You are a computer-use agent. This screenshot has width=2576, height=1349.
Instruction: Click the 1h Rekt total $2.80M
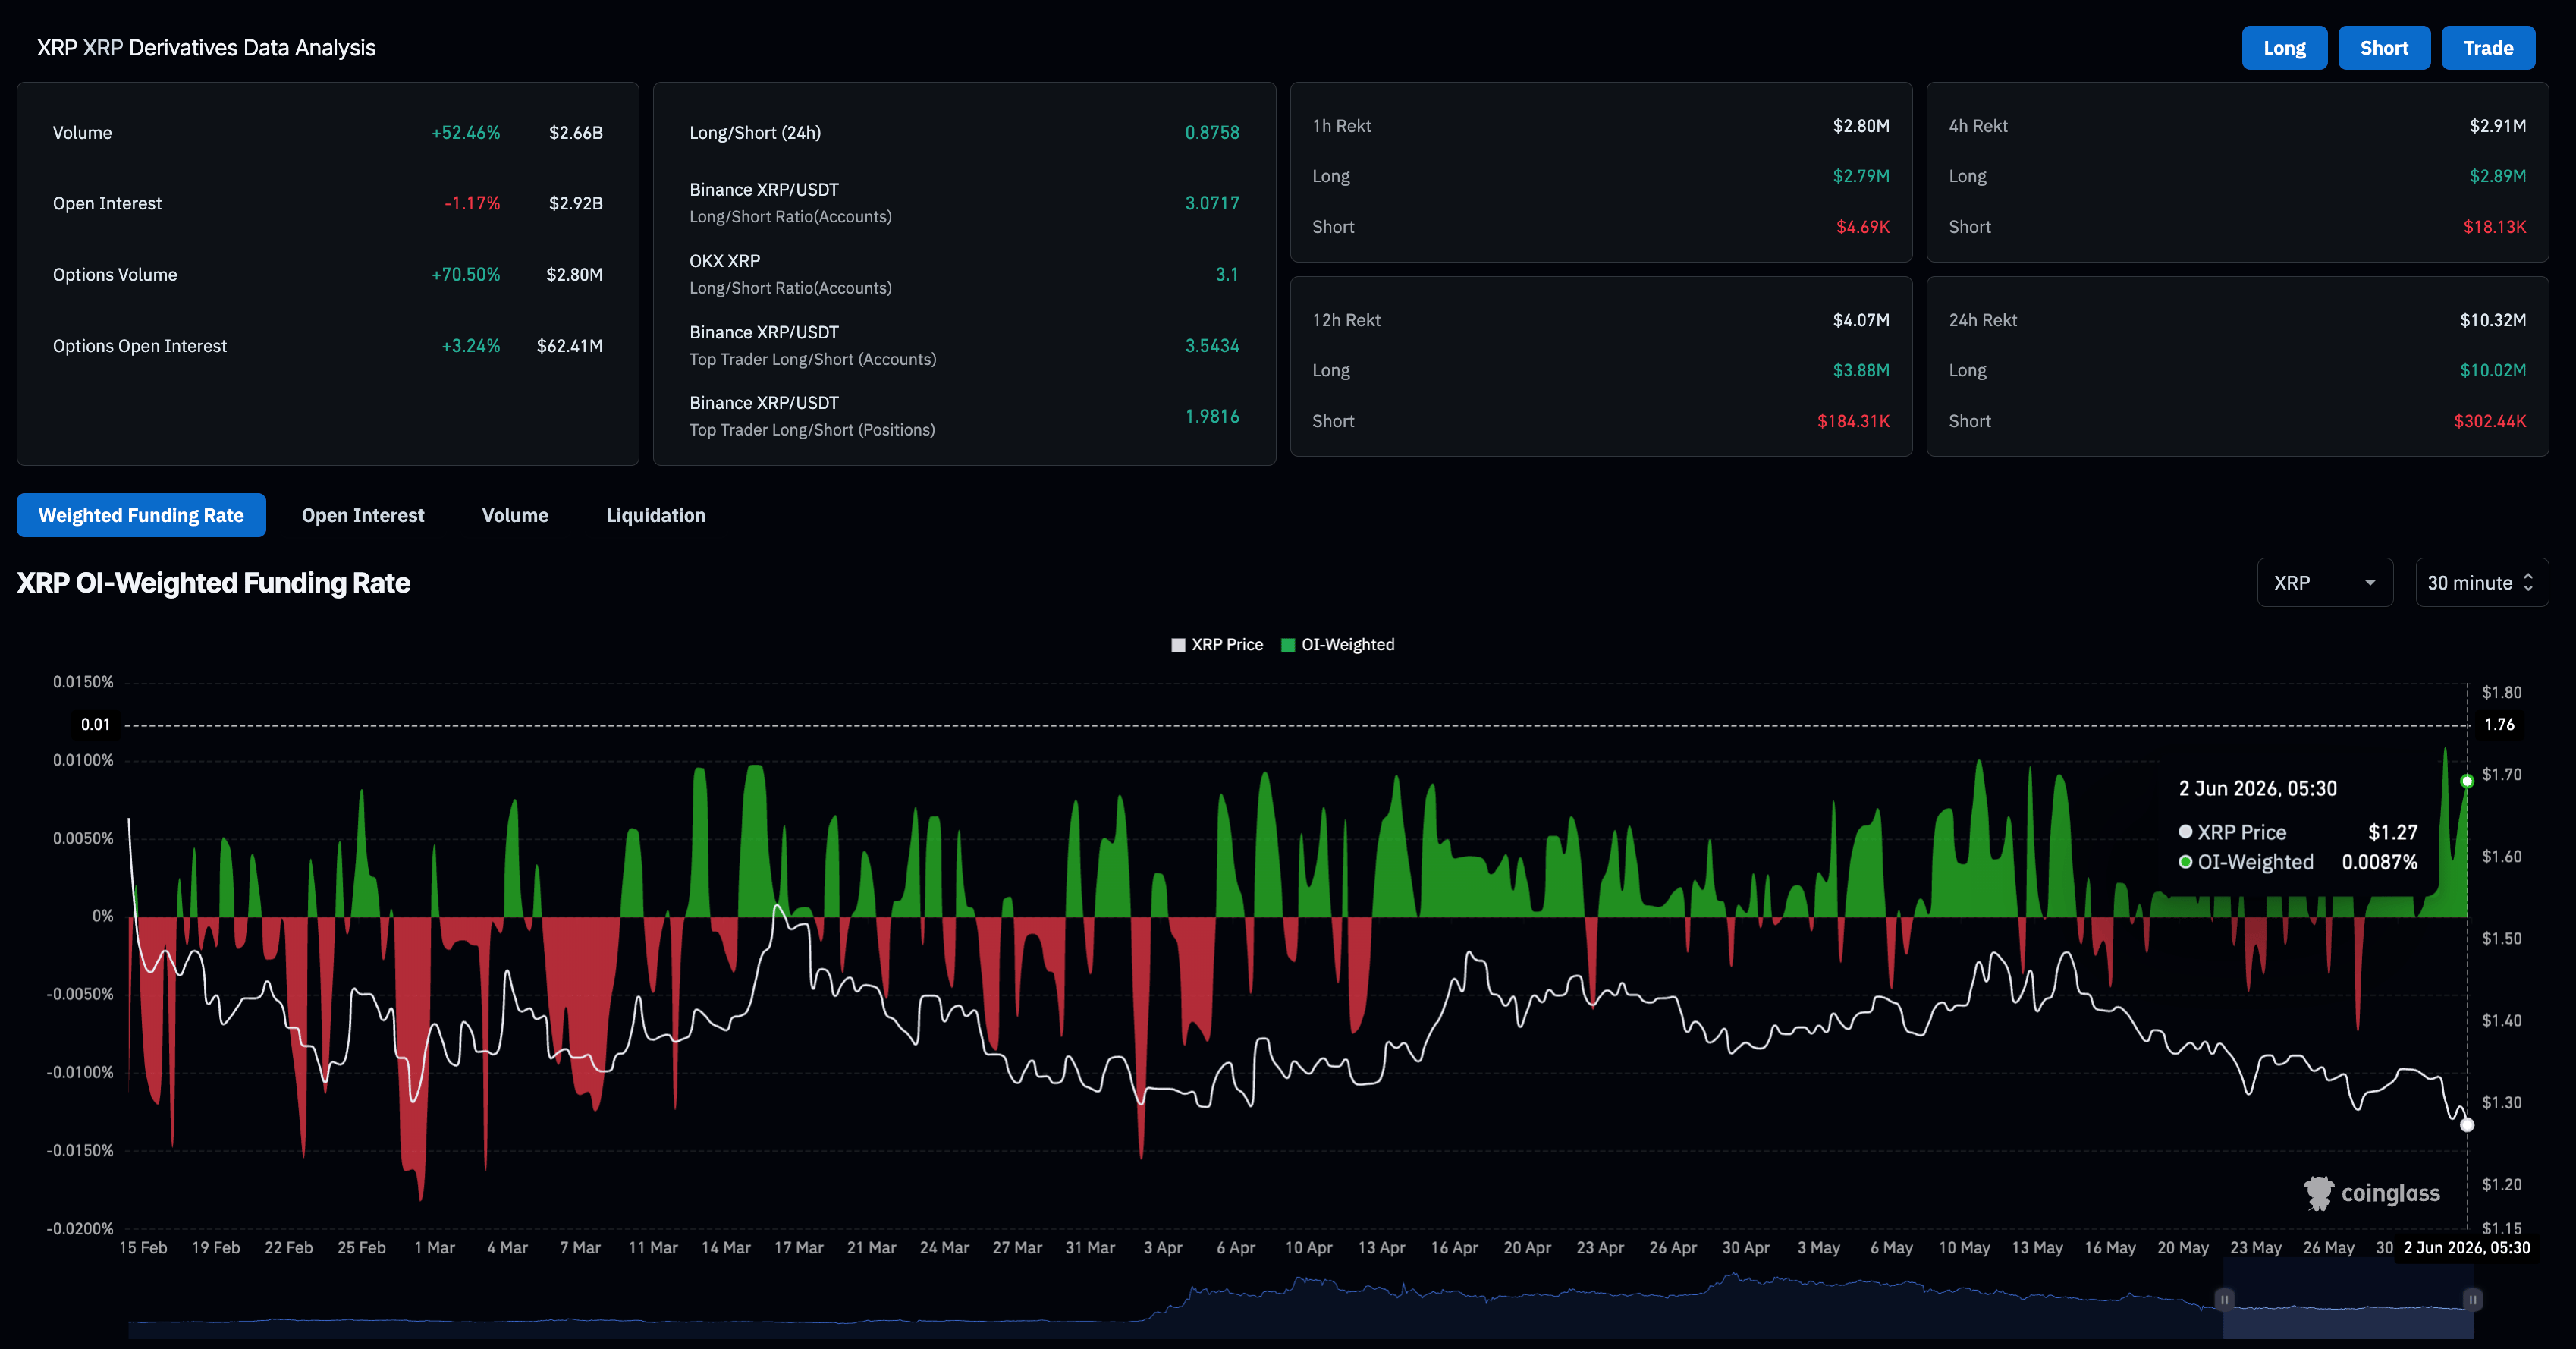click(x=1861, y=126)
